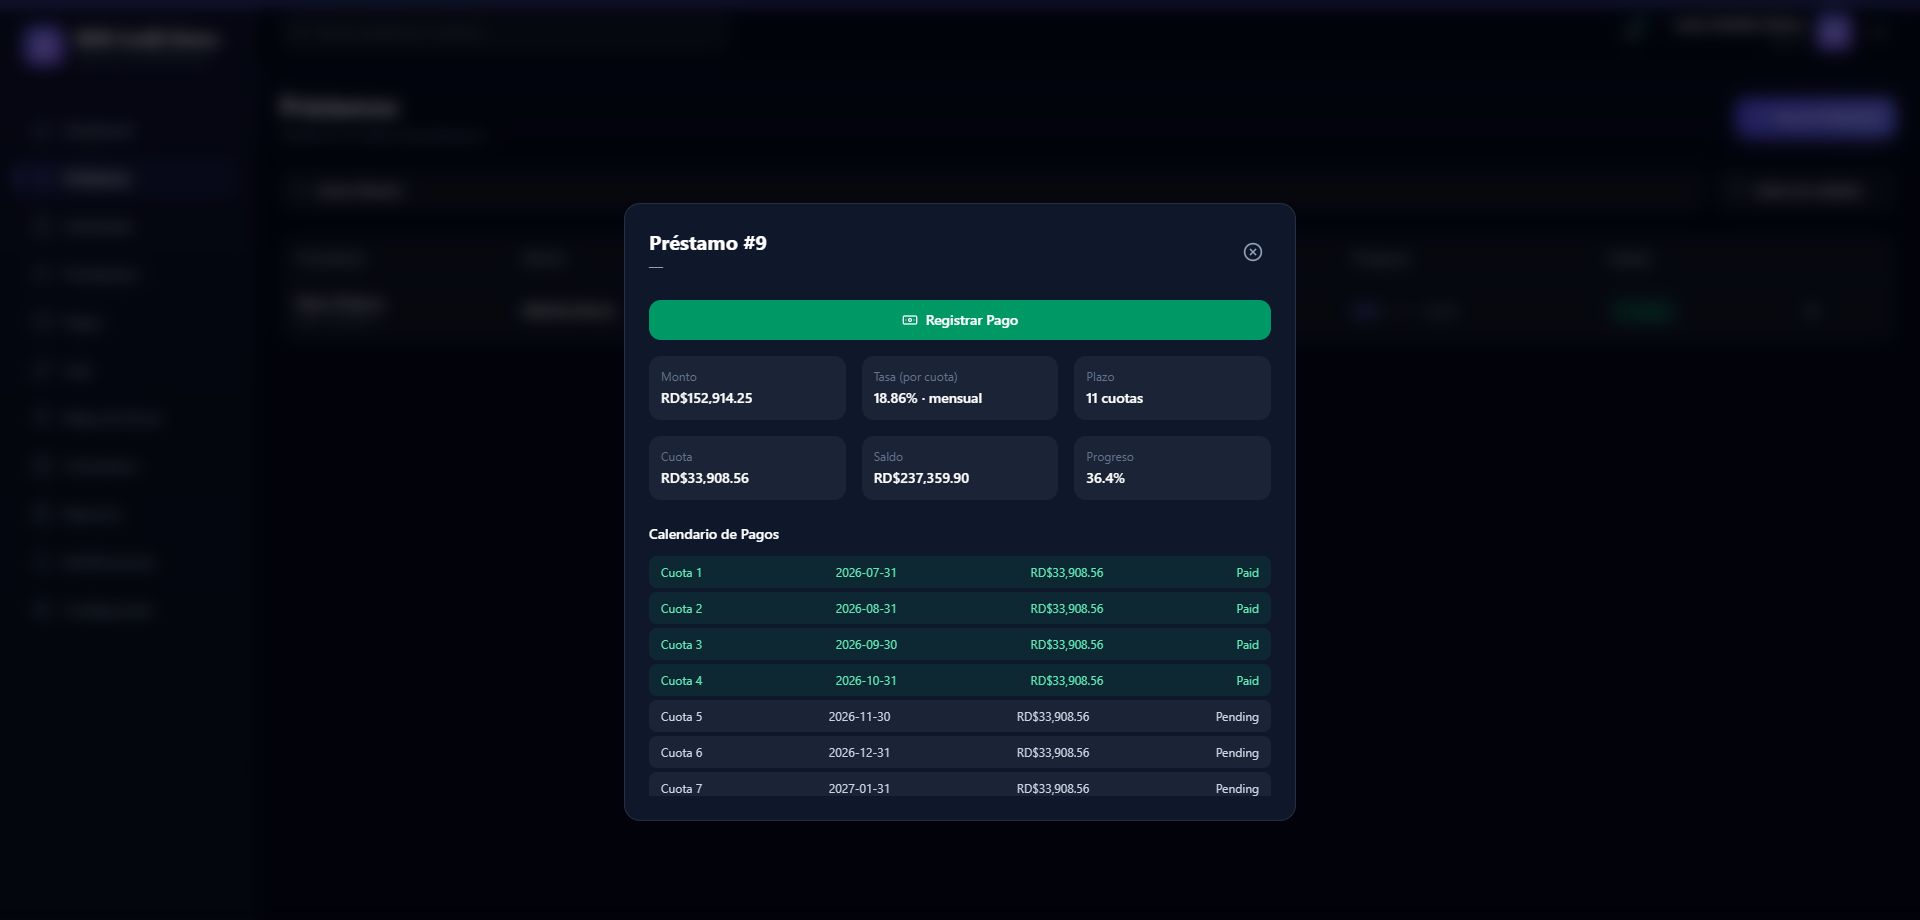The height and width of the screenshot is (920, 1920).
Task: Select the Préstamo #9 title
Action: (x=708, y=243)
